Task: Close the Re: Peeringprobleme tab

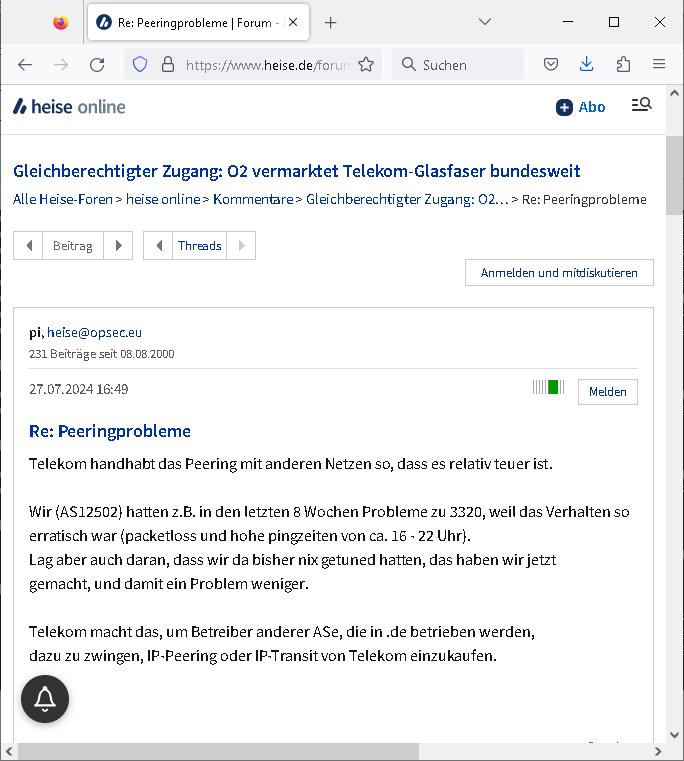Action: [x=293, y=22]
